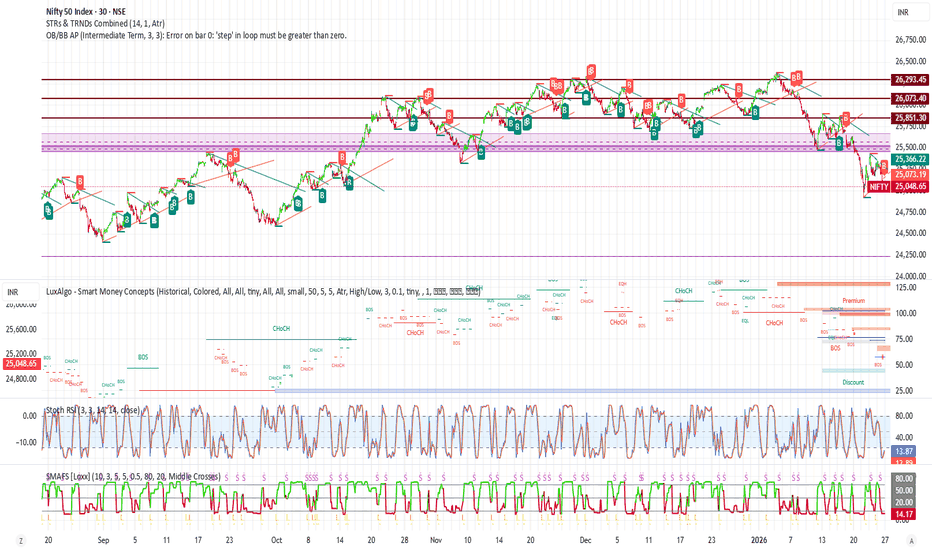Click the red 25,048.65 label in Smart Money pane

(21, 363)
